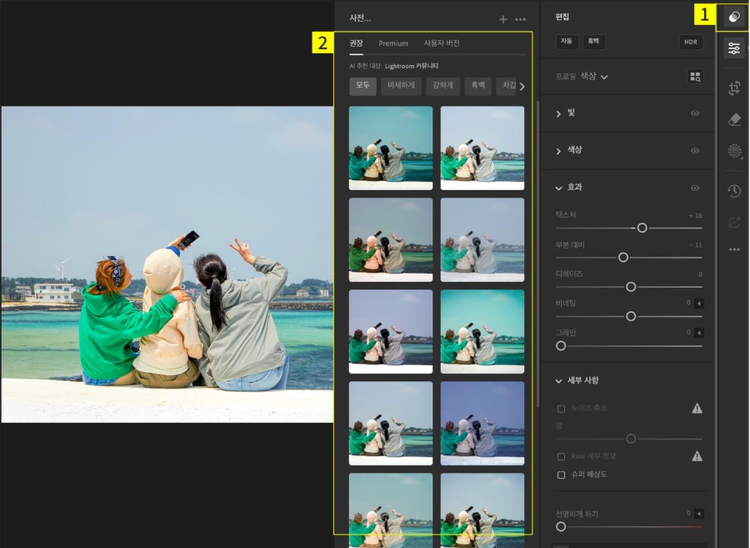
Task: Enable the 슈퍼 해상도 checkbox
Action: point(561,474)
